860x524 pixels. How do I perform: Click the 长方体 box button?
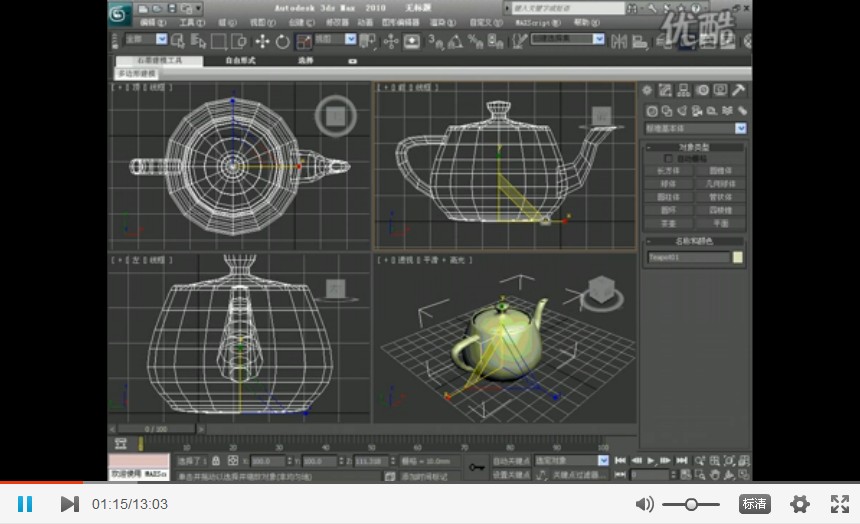668,171
